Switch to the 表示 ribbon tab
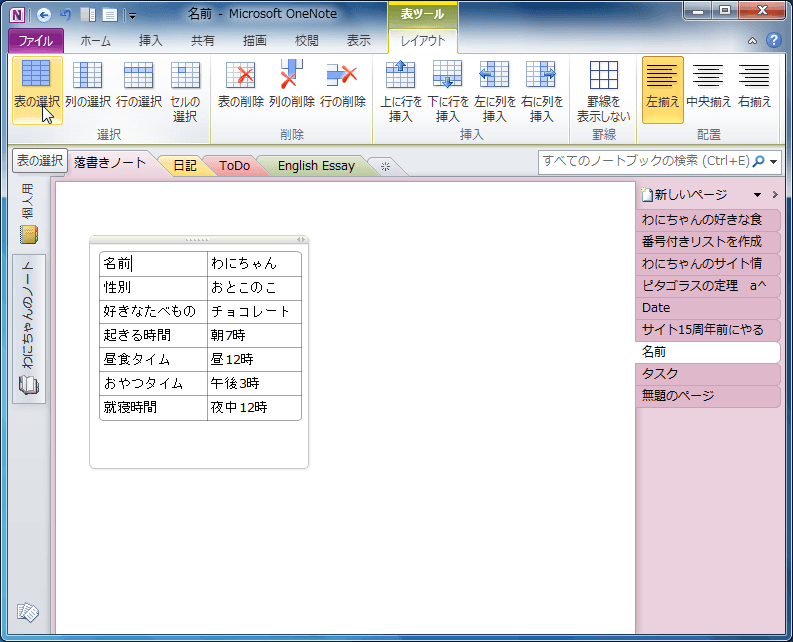Screen dimensions: 793x642 [x=359, y=41]
